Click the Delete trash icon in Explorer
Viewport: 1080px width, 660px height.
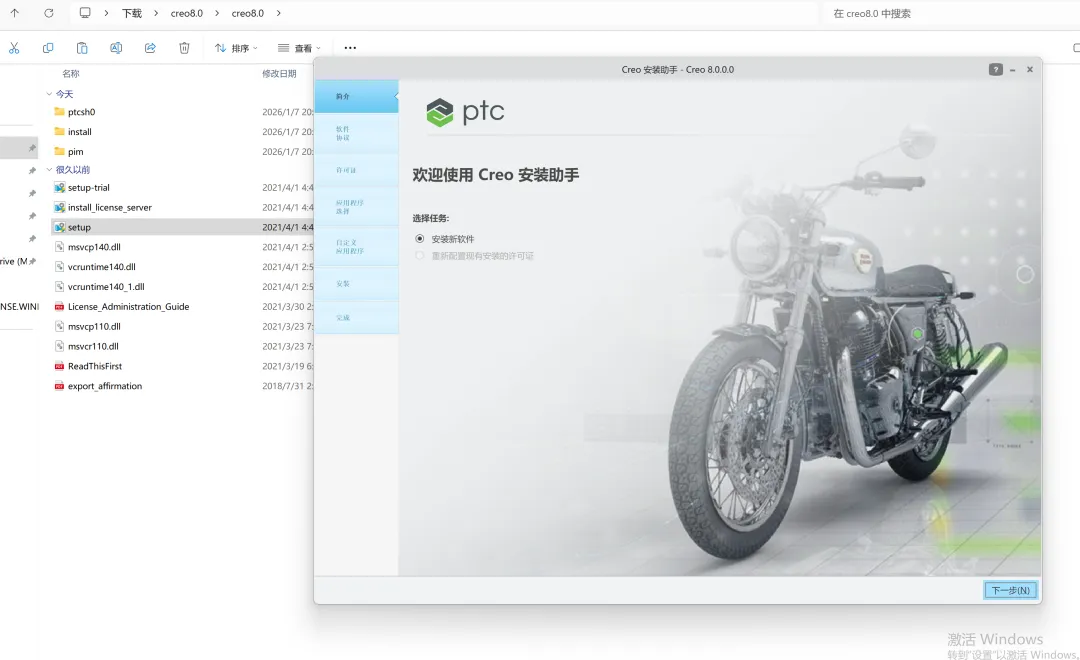coord(184,48)
